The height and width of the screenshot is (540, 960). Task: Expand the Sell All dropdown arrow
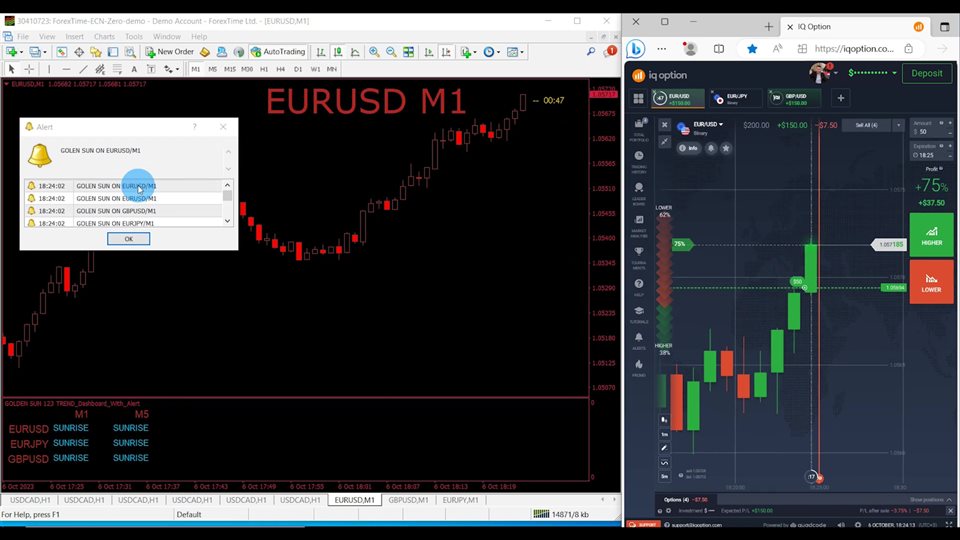tap(898, 125)
